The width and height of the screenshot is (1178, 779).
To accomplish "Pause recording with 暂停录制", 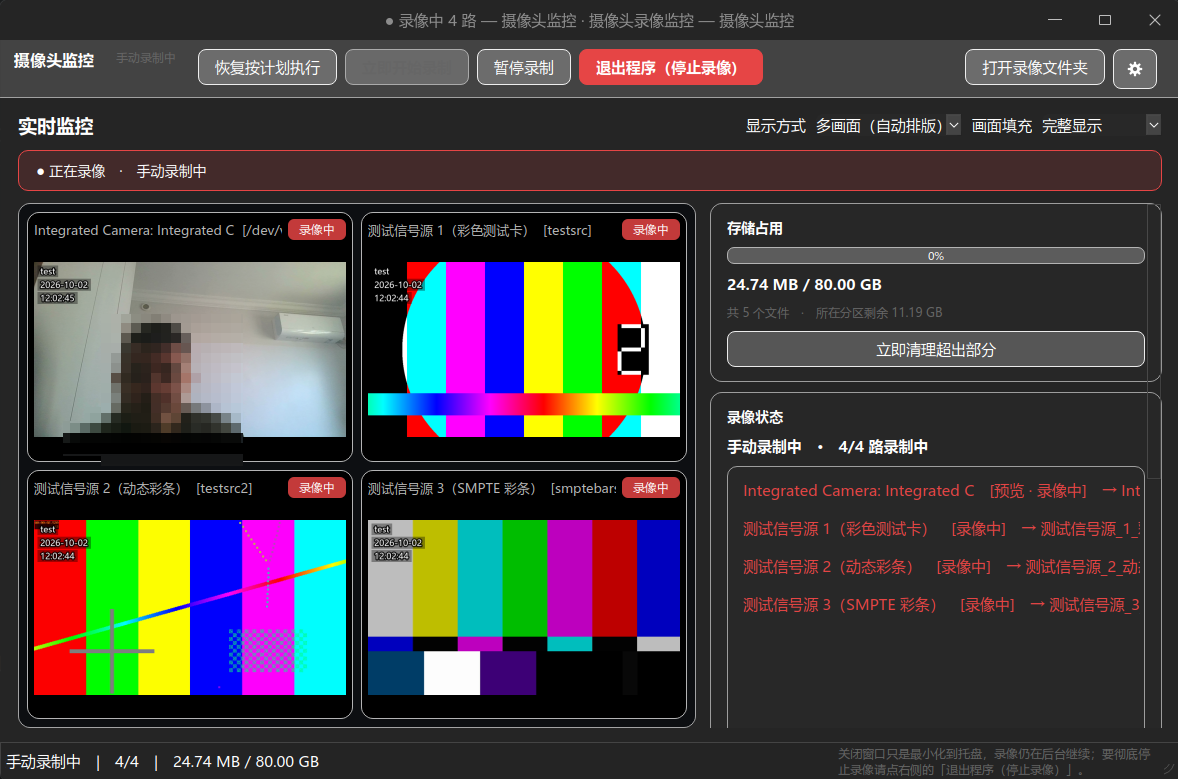I will (524, 68).
